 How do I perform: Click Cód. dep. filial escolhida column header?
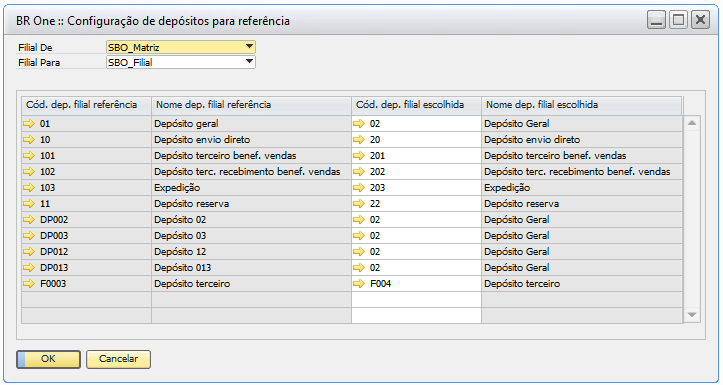pos(416,105)
